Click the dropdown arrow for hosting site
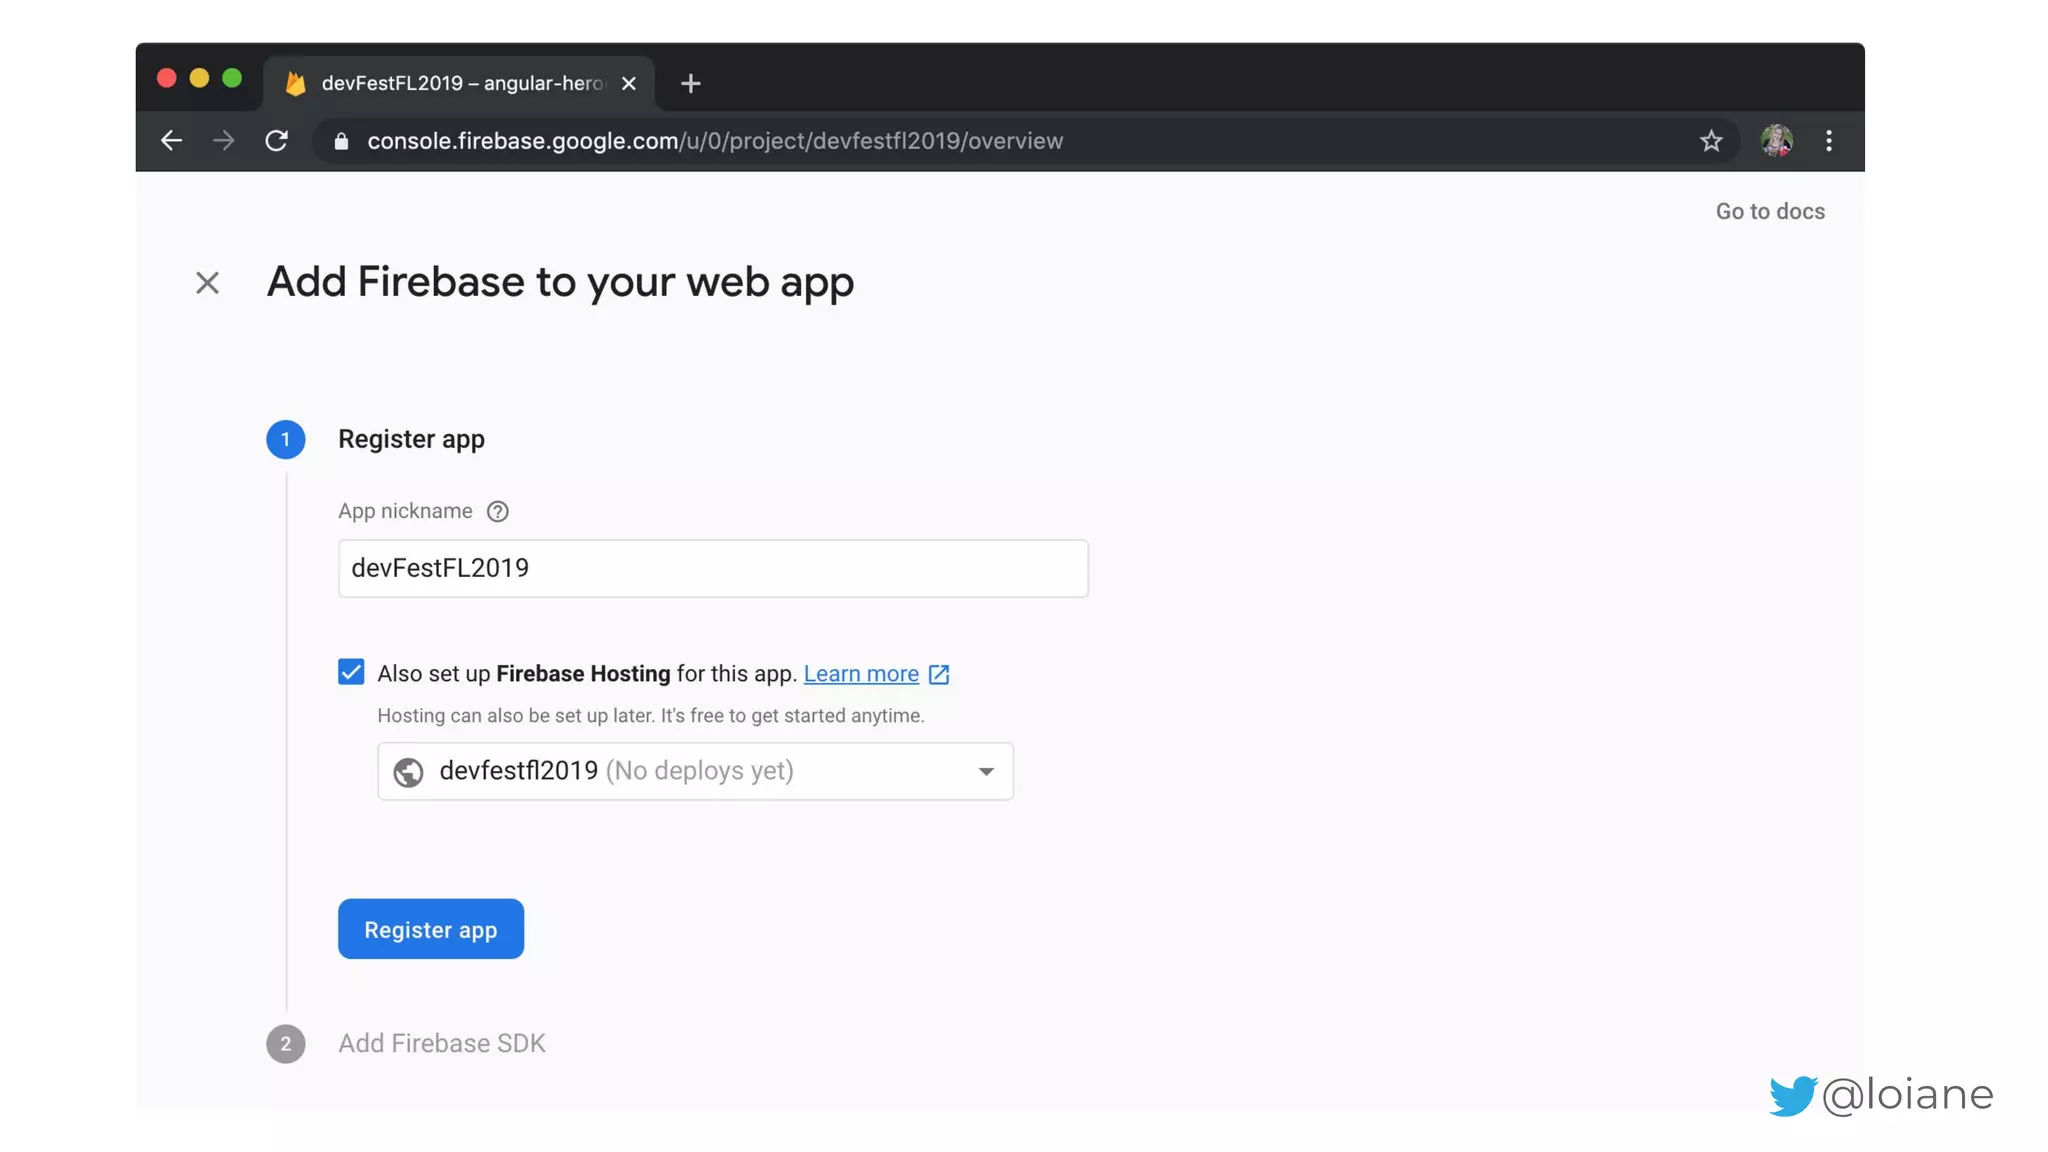 (986, 771)
